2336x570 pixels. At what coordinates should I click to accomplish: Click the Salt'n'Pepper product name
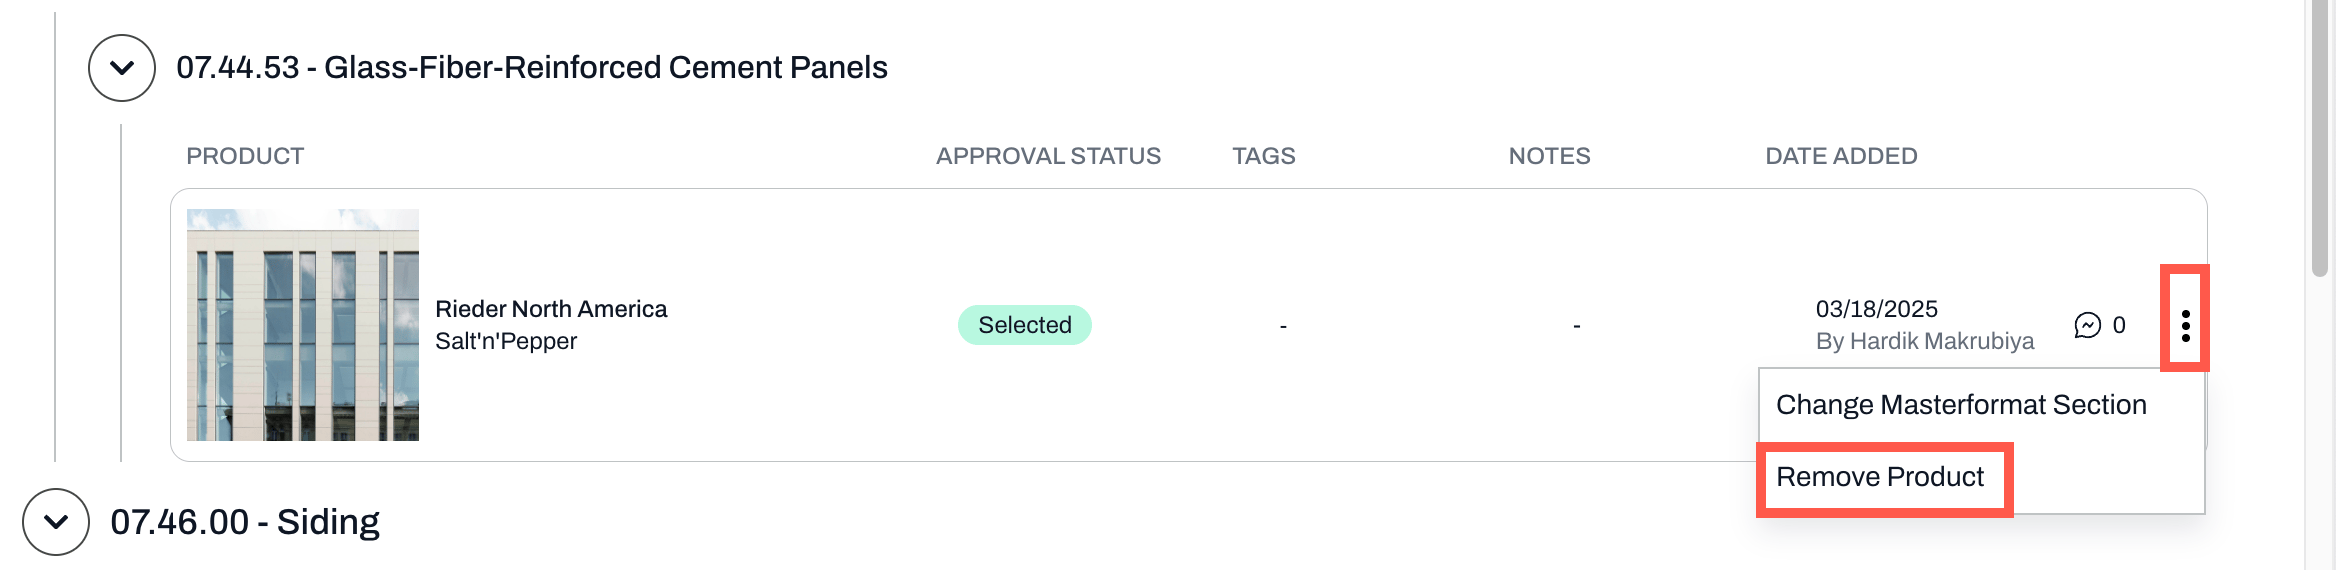[x=506, y=341]
